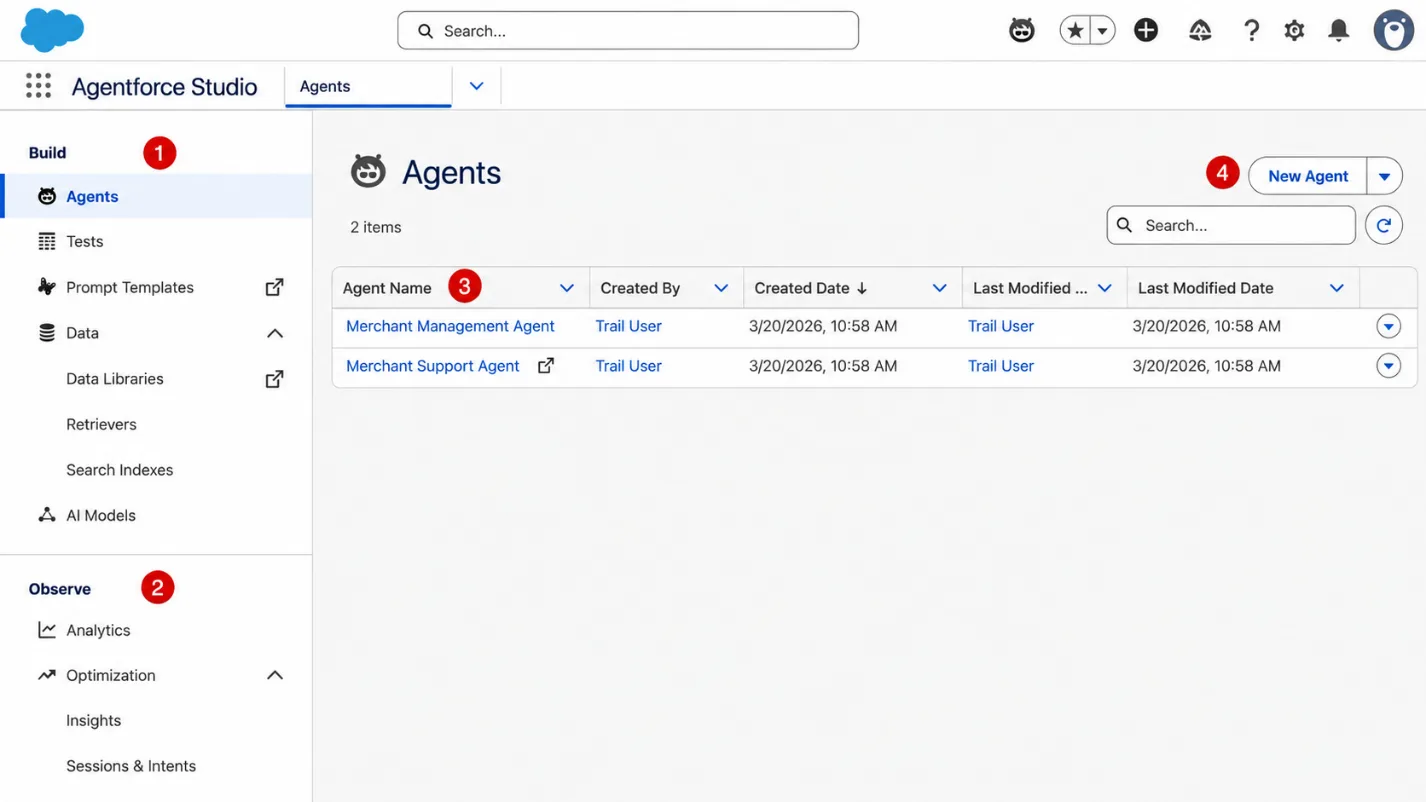Screen dimensions: 1426x802
Task: Open the Last Modified By column menu chevron
Action: (x=1105, y=288)
